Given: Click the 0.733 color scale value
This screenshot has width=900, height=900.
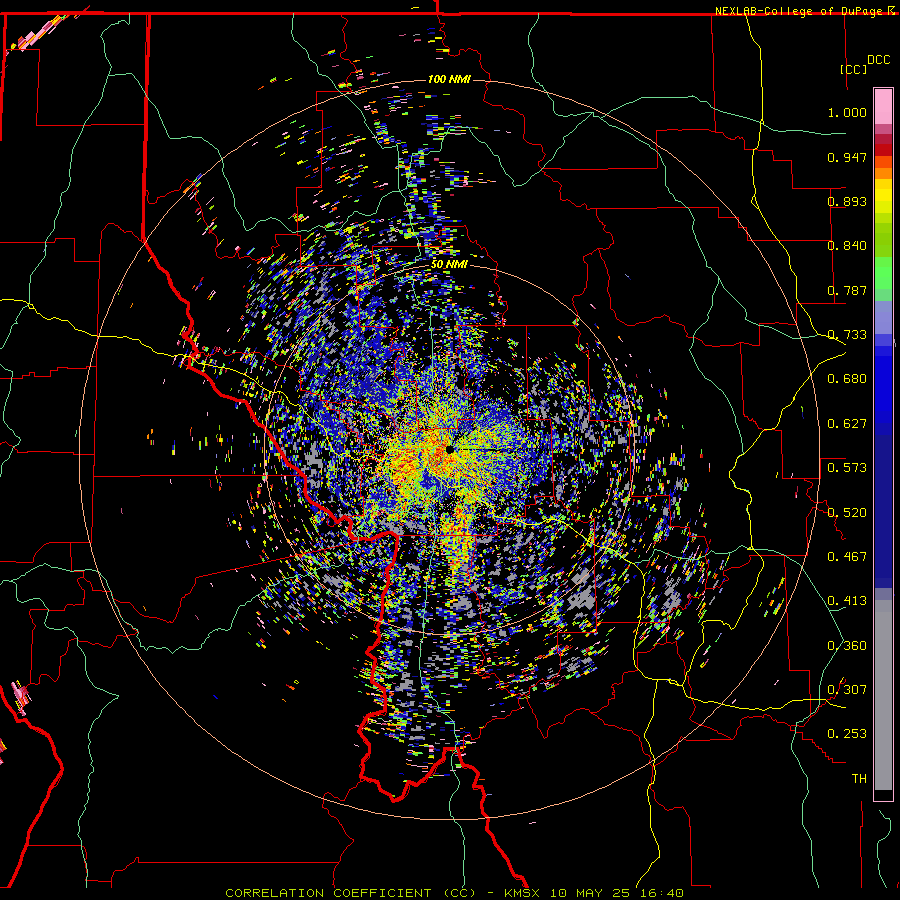Looking at the screenshot, I should click(847, 335).
